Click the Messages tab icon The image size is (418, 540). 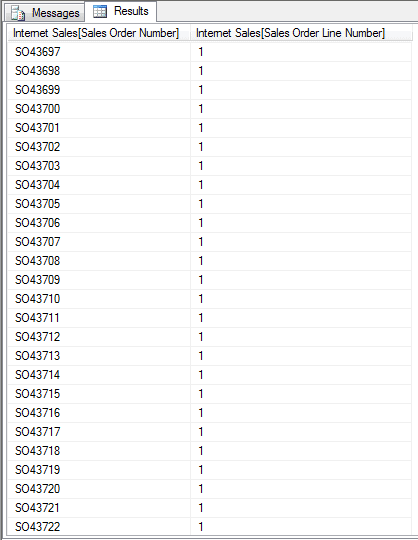tap(18, 13)
